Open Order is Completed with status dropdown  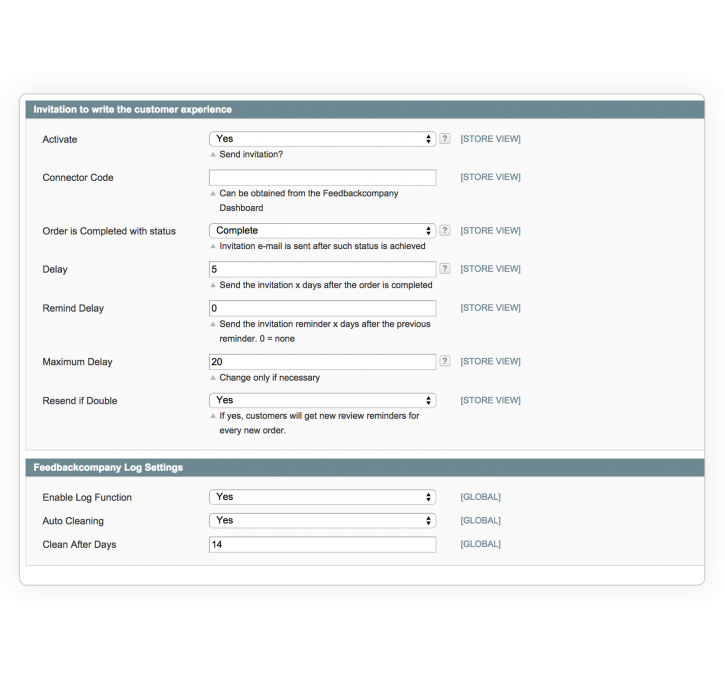(x=322, y=230)
